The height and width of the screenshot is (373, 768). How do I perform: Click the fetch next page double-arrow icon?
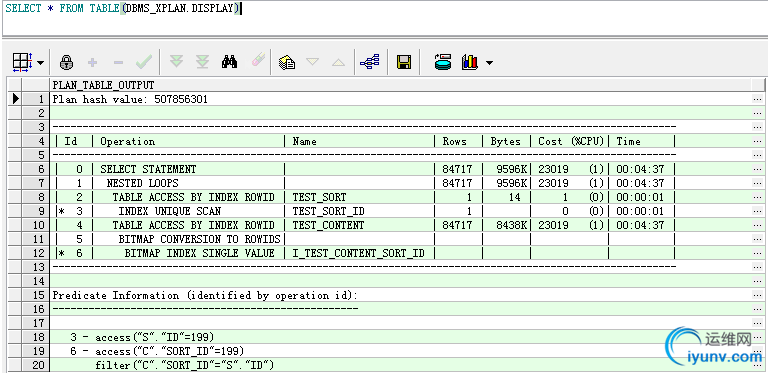coord(176,62)
